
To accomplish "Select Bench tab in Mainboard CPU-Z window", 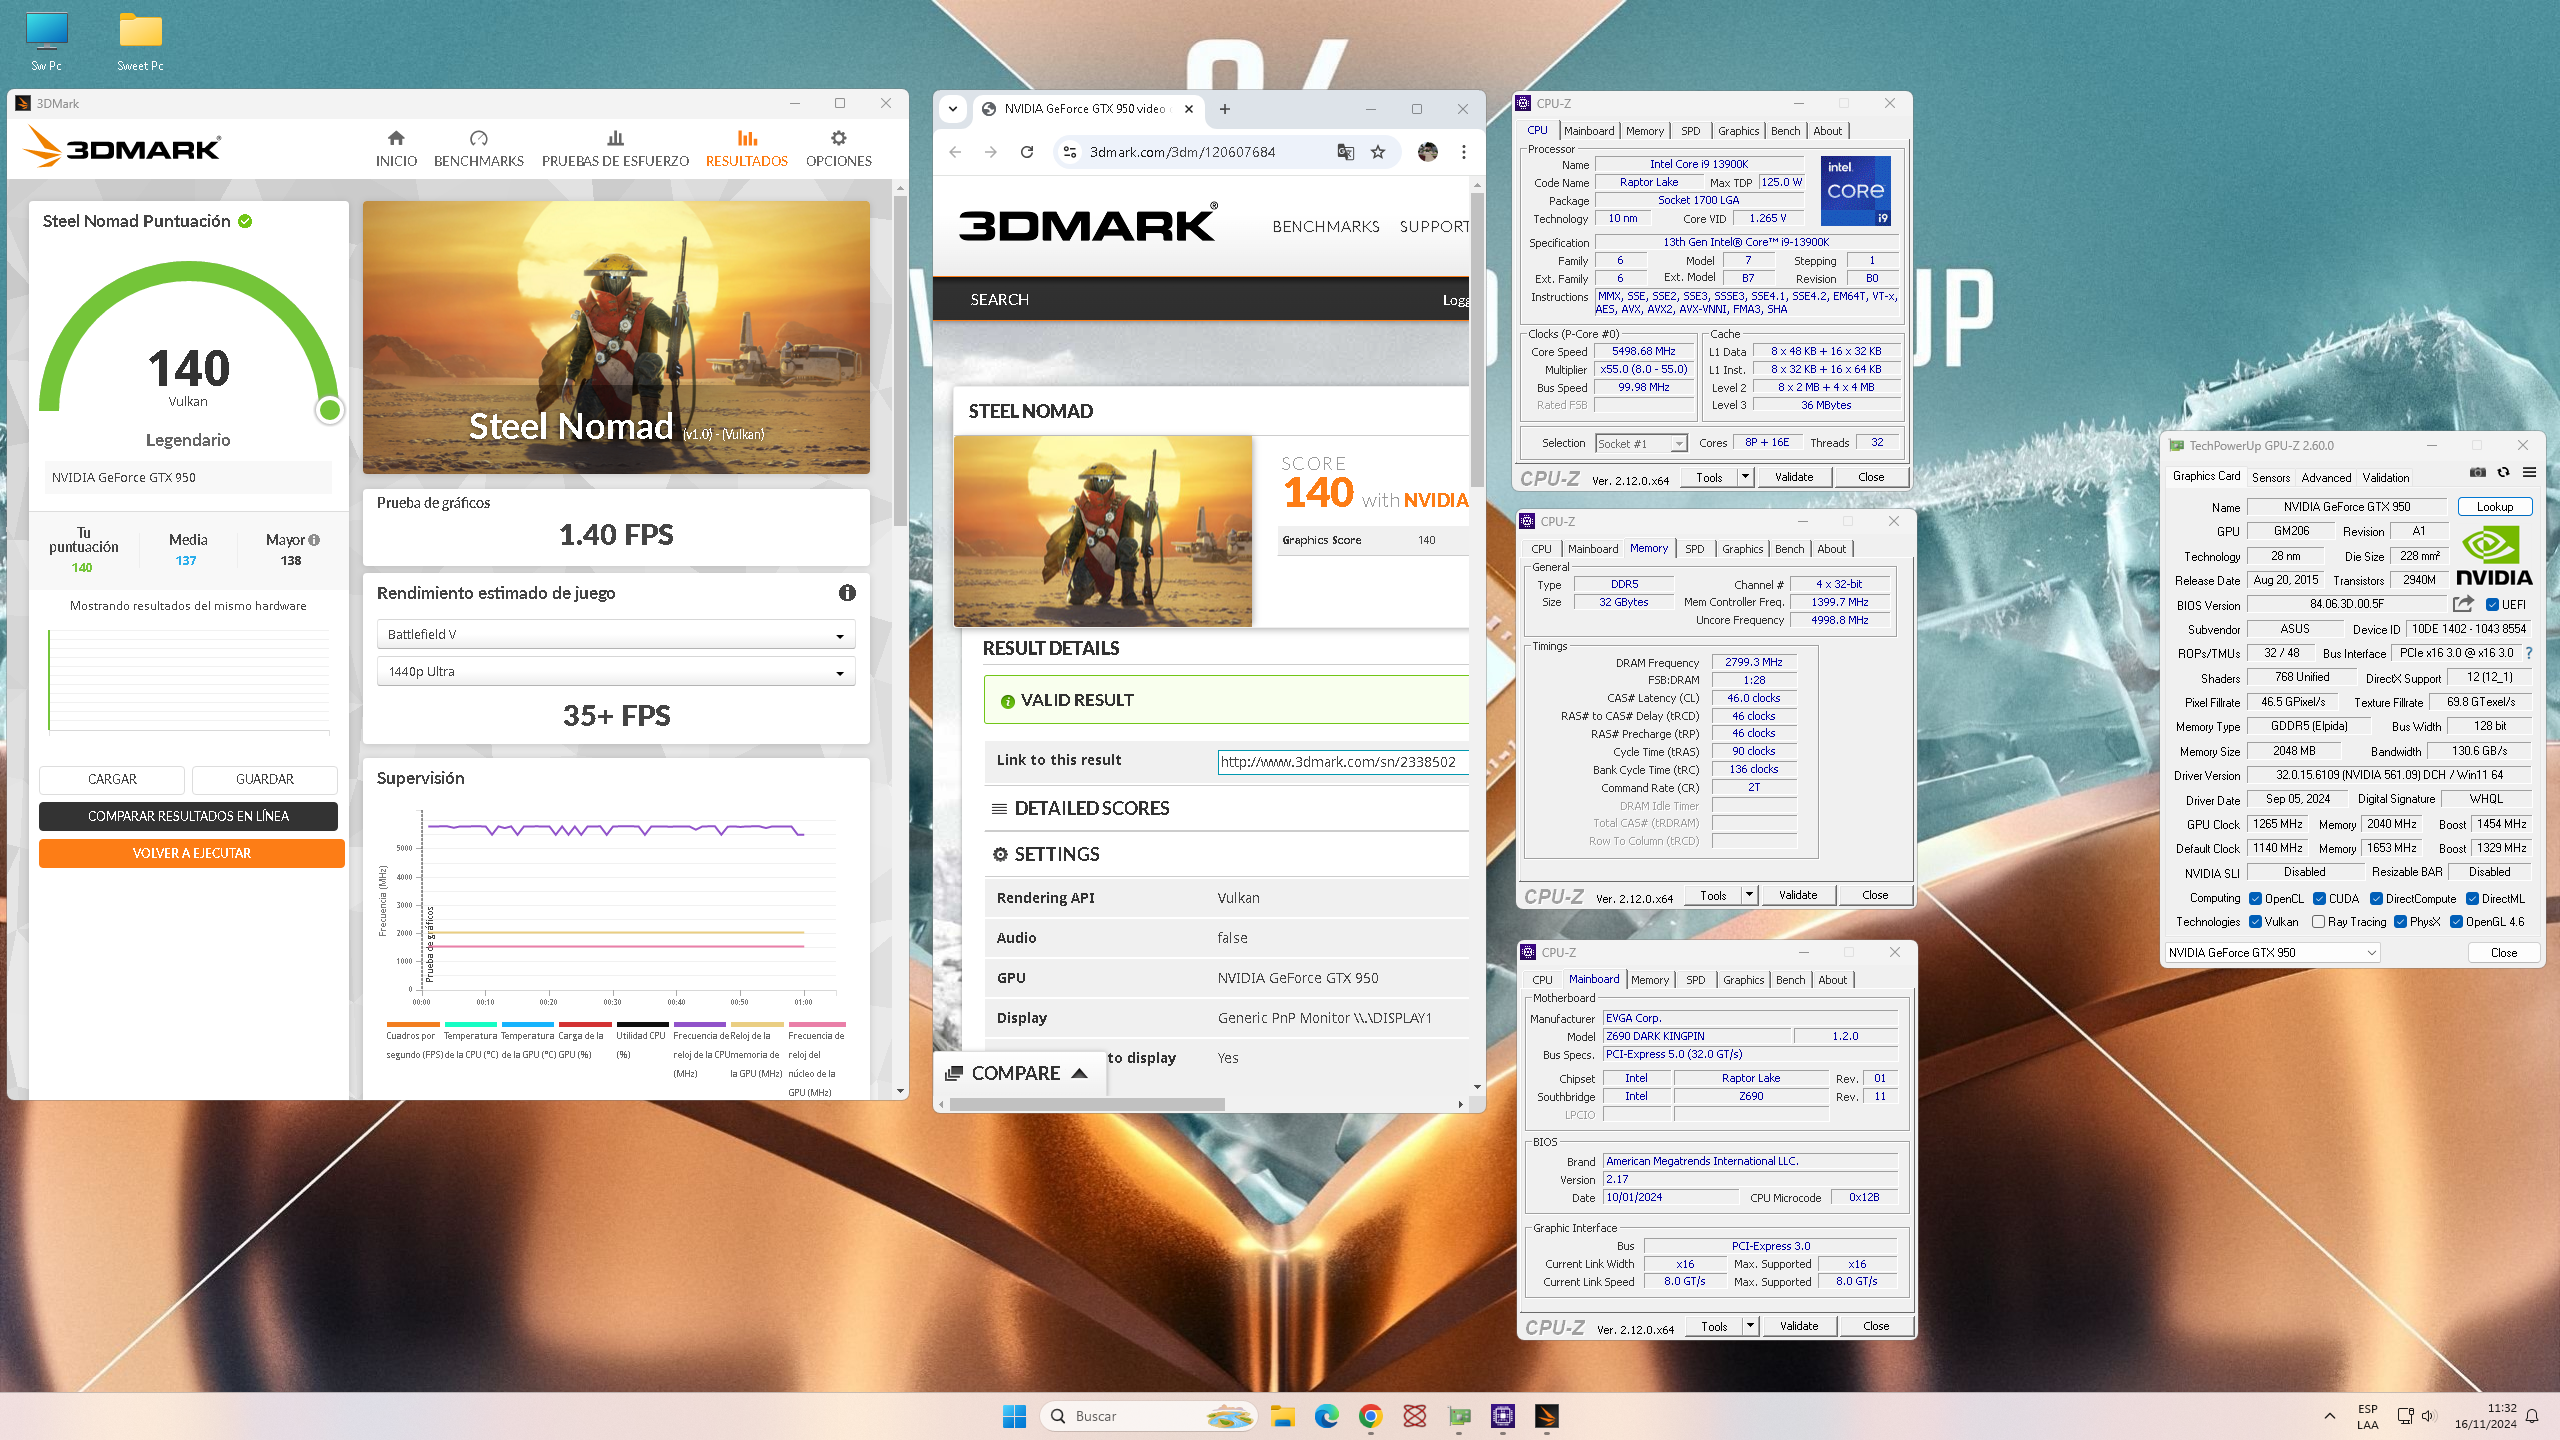I will pyautogui.click(x=1791, y=980).
